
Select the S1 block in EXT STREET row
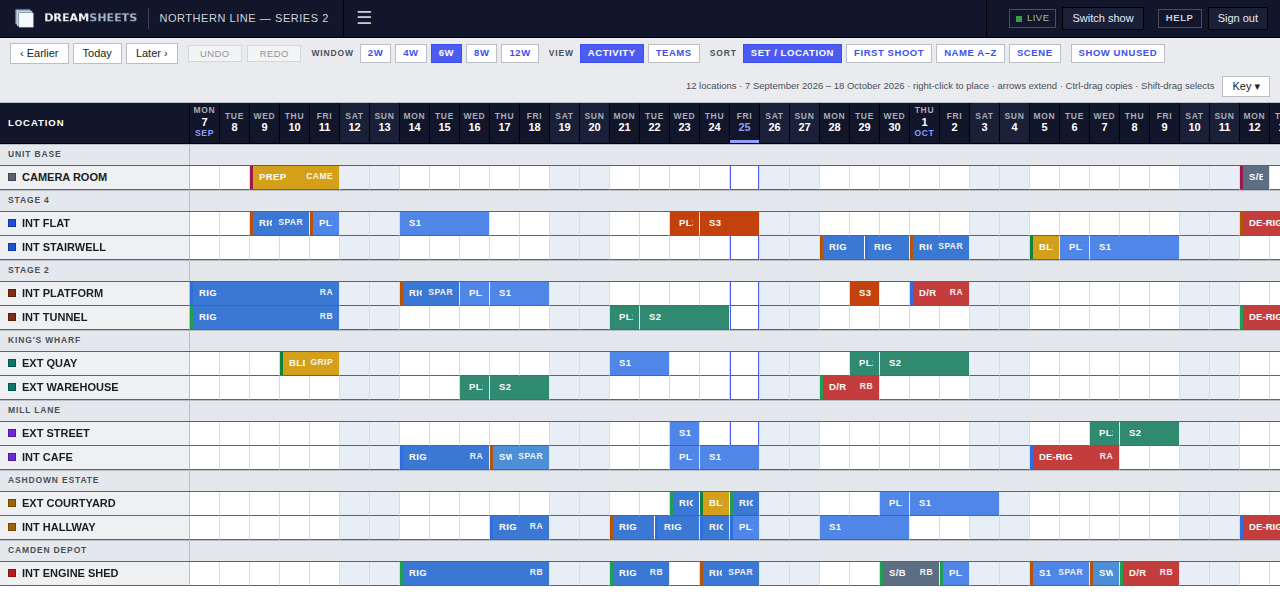click(684, 433)
